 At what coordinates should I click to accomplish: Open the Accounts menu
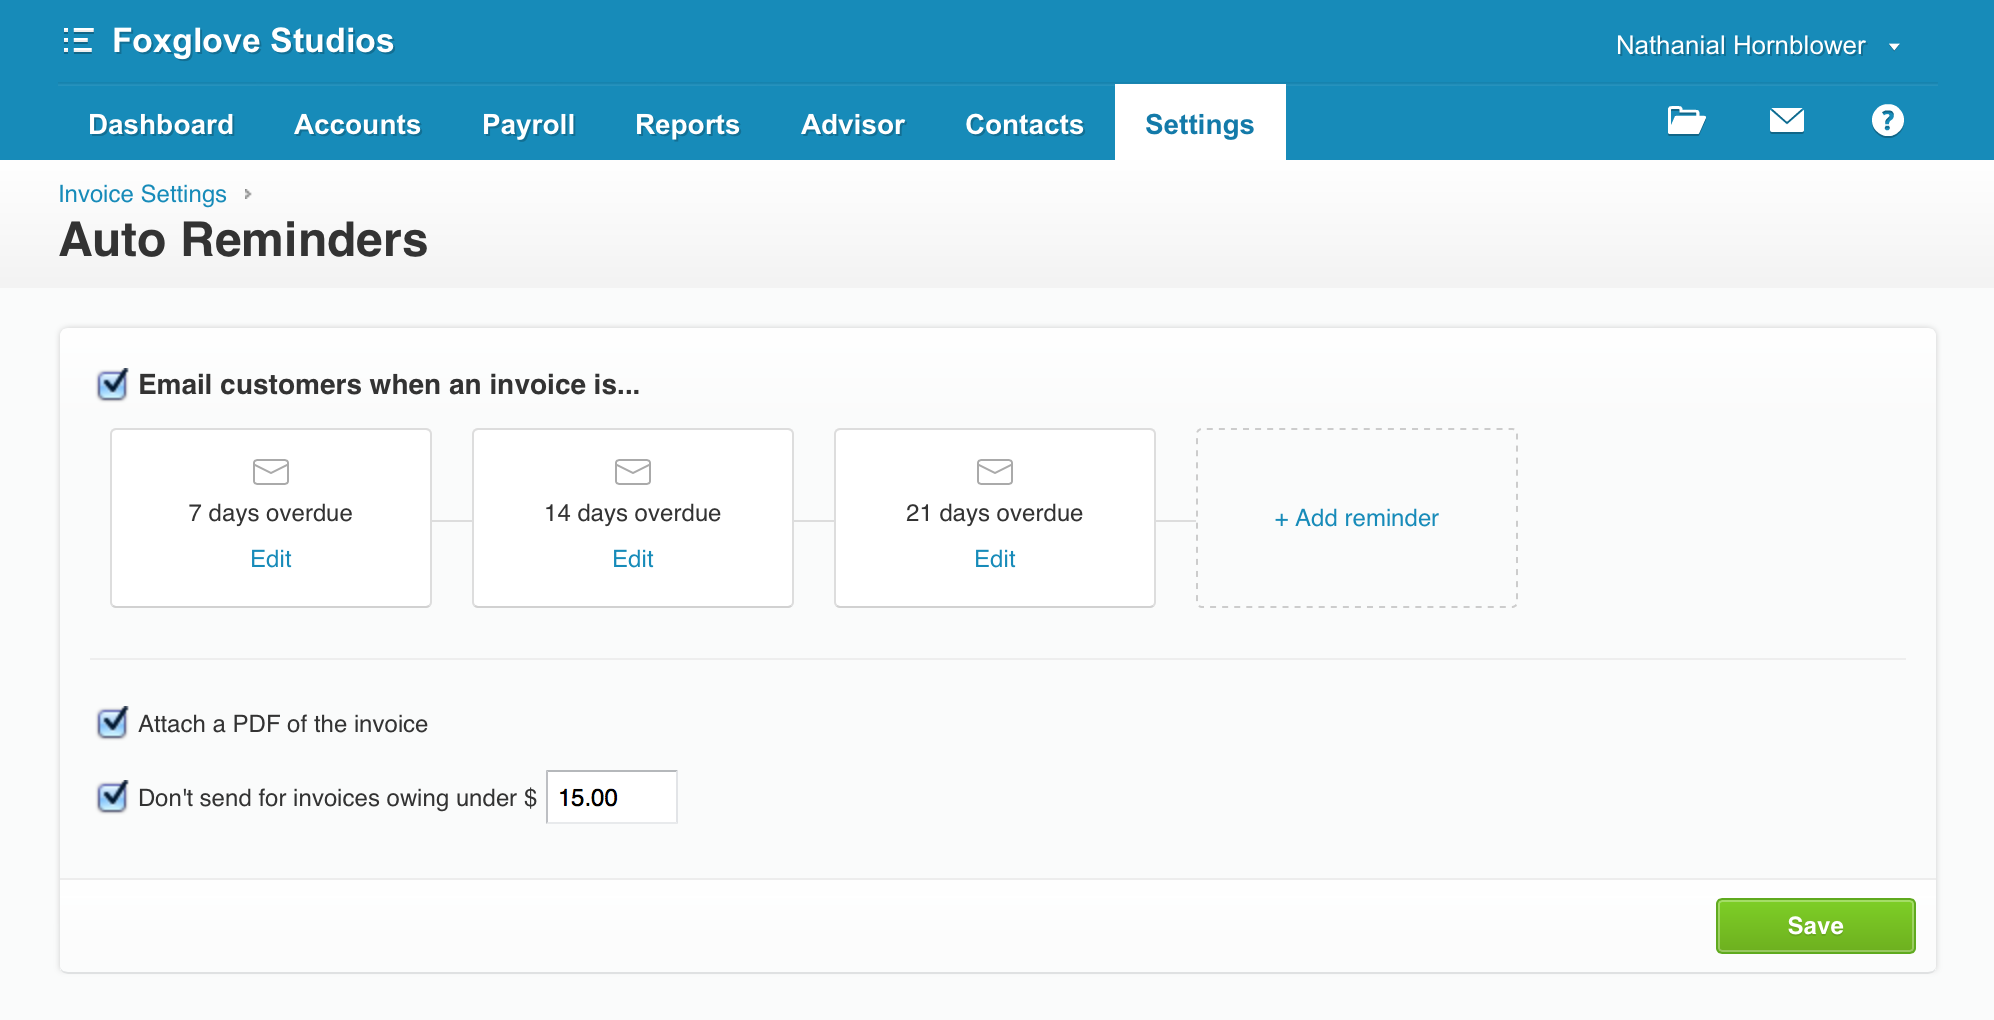(x=357, y=124)
